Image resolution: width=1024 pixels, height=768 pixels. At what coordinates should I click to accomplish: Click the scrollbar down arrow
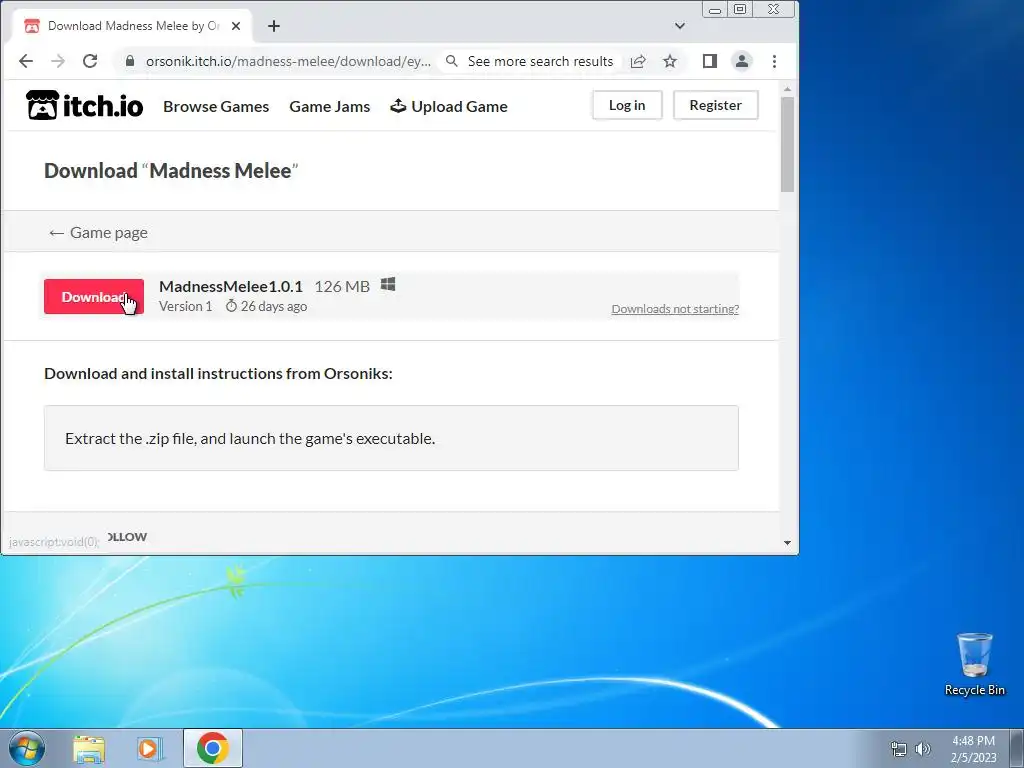tap(787, 543)
